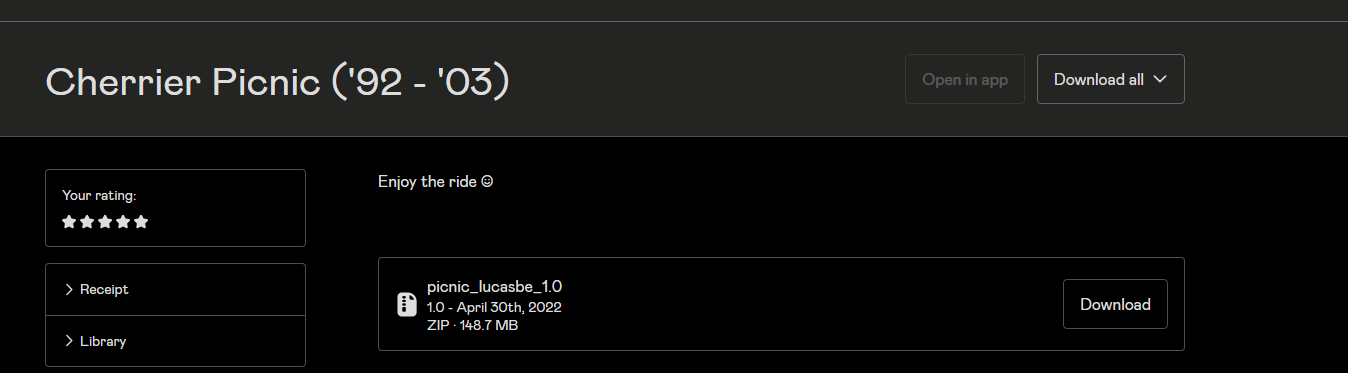Click the 1.0 - April 30th, 2022 version line
This screenshot has width=1348, height=373.
[x=494, y=307]
